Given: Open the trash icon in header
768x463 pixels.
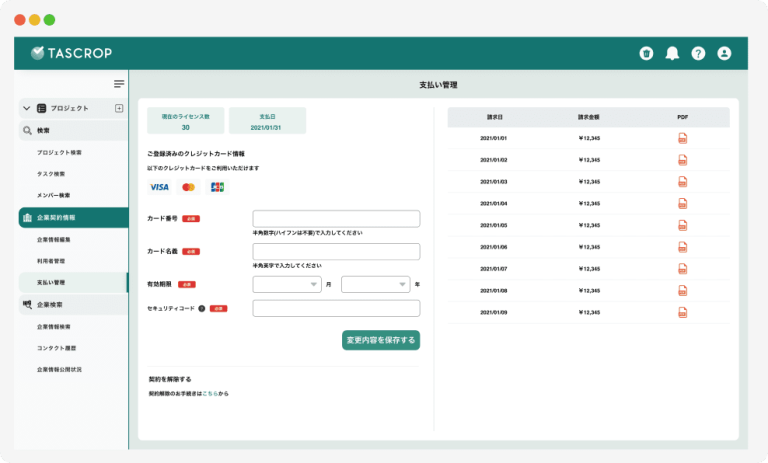Looking at the screenshot, I should 646,53.
